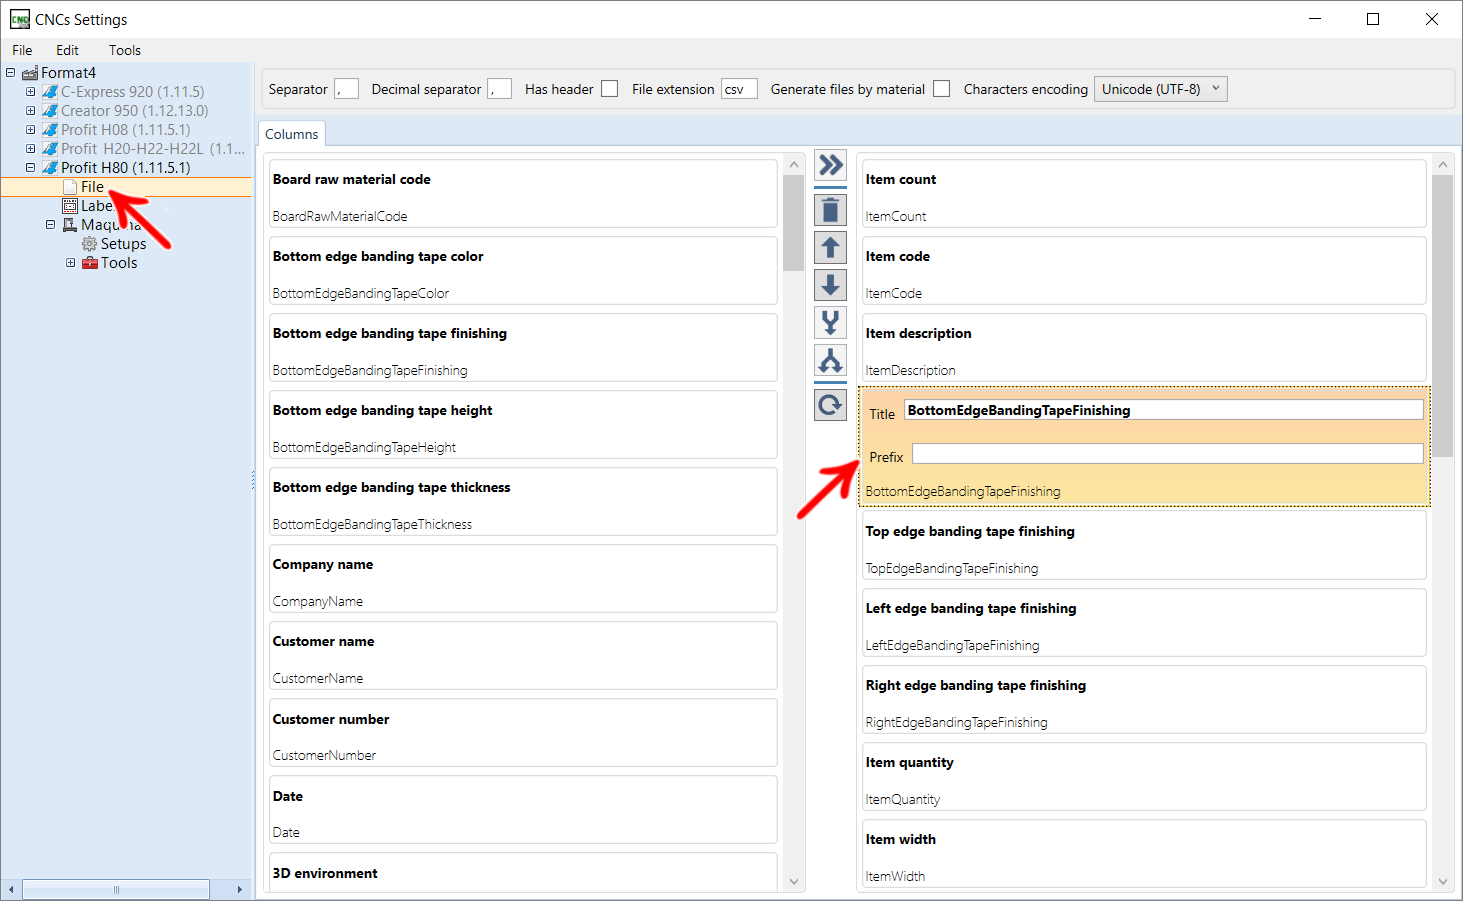Open the Edit menu
The height and width of the screenshot is (910, 1470).
click(67, 50)
